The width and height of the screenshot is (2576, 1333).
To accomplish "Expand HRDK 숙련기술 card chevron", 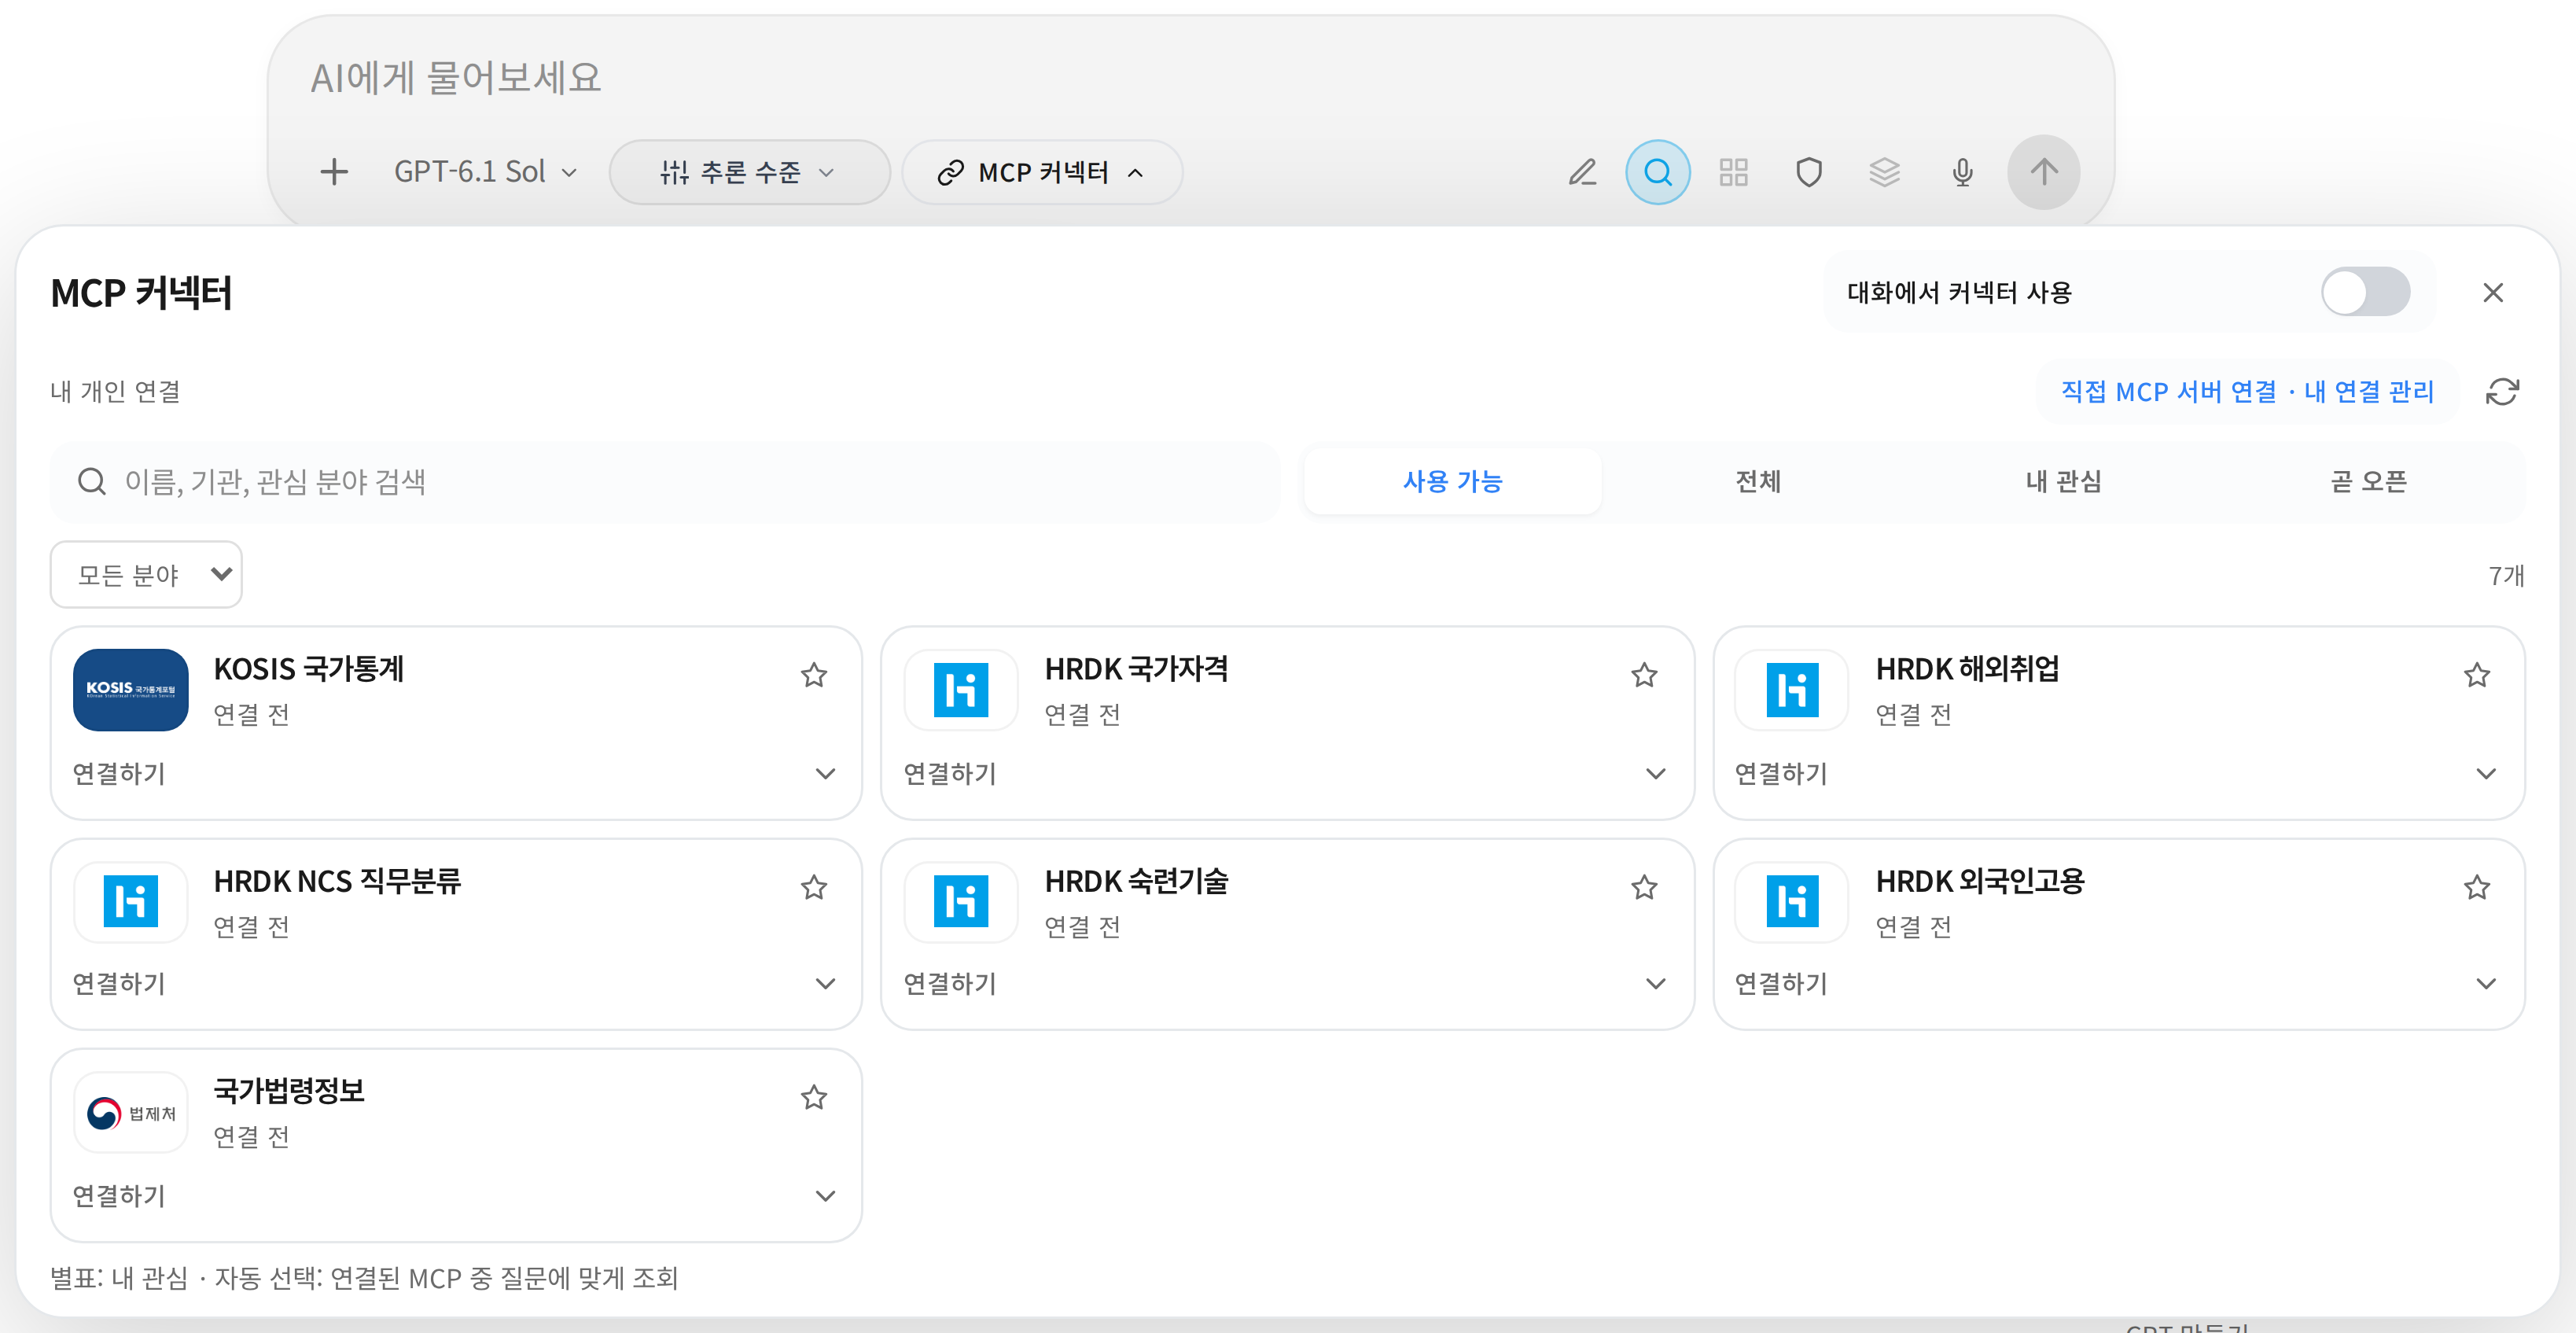I will pos(1656,983).
